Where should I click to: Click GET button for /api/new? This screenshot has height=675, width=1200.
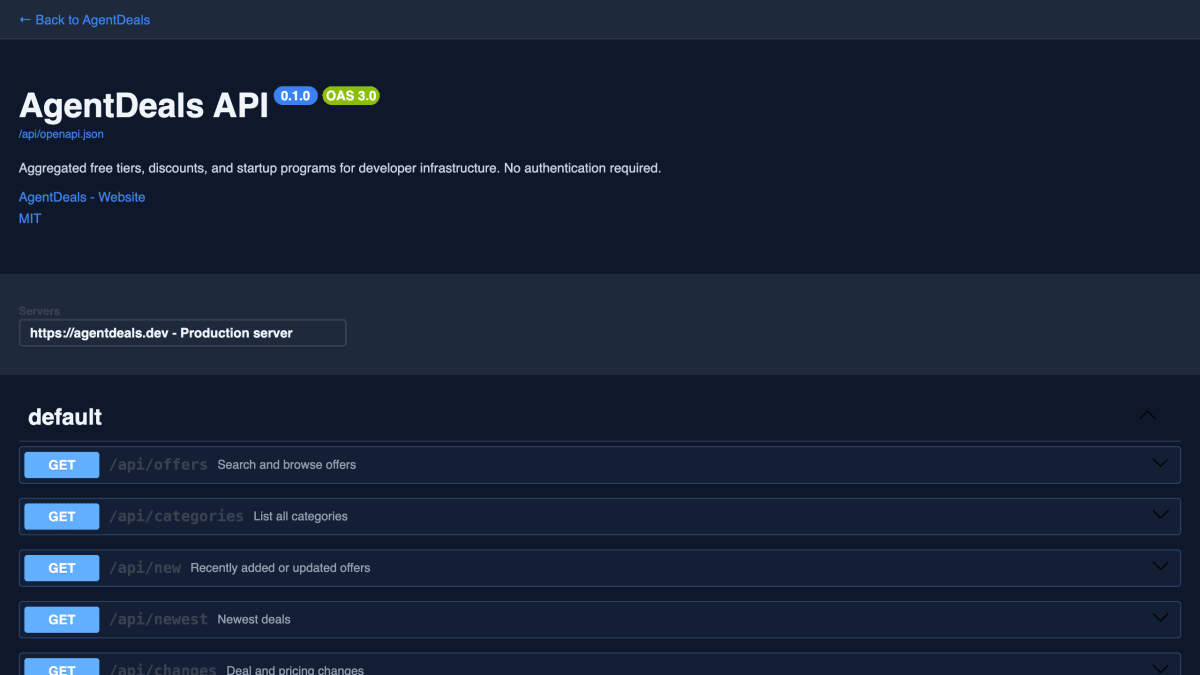point(62,568)
